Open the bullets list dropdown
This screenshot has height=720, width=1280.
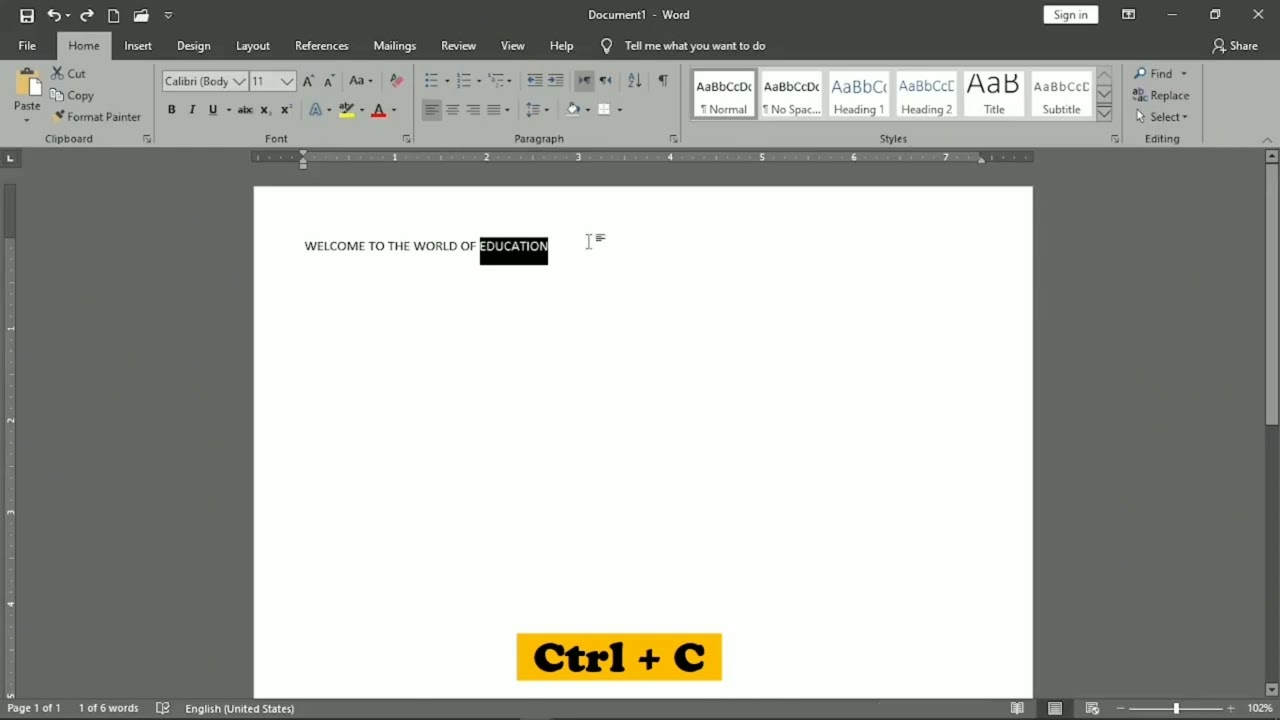(x=447, y=81)
